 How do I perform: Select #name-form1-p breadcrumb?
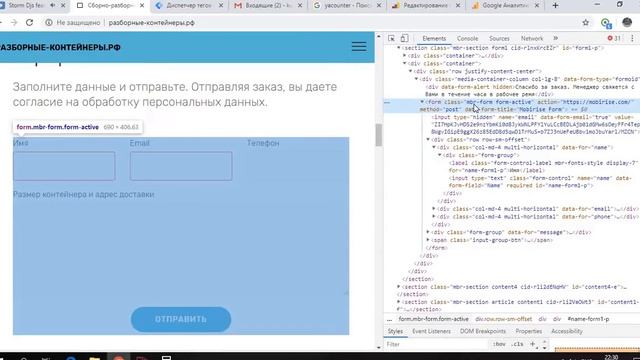coord(588,319)
